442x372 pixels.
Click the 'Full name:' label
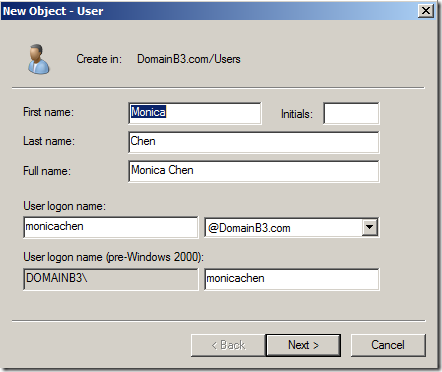pyautogui.click(x=47, y=171)
